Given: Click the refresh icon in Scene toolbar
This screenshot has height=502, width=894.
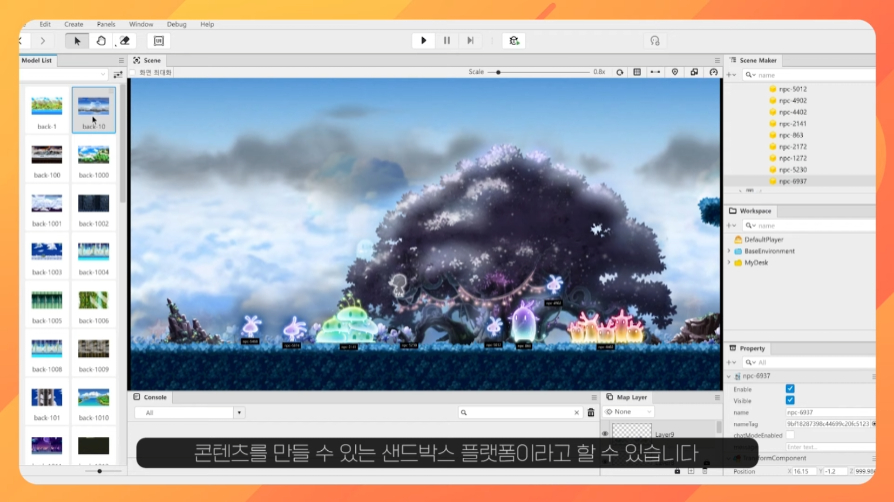Looking at the screenshot, I should tap(620, 72).
